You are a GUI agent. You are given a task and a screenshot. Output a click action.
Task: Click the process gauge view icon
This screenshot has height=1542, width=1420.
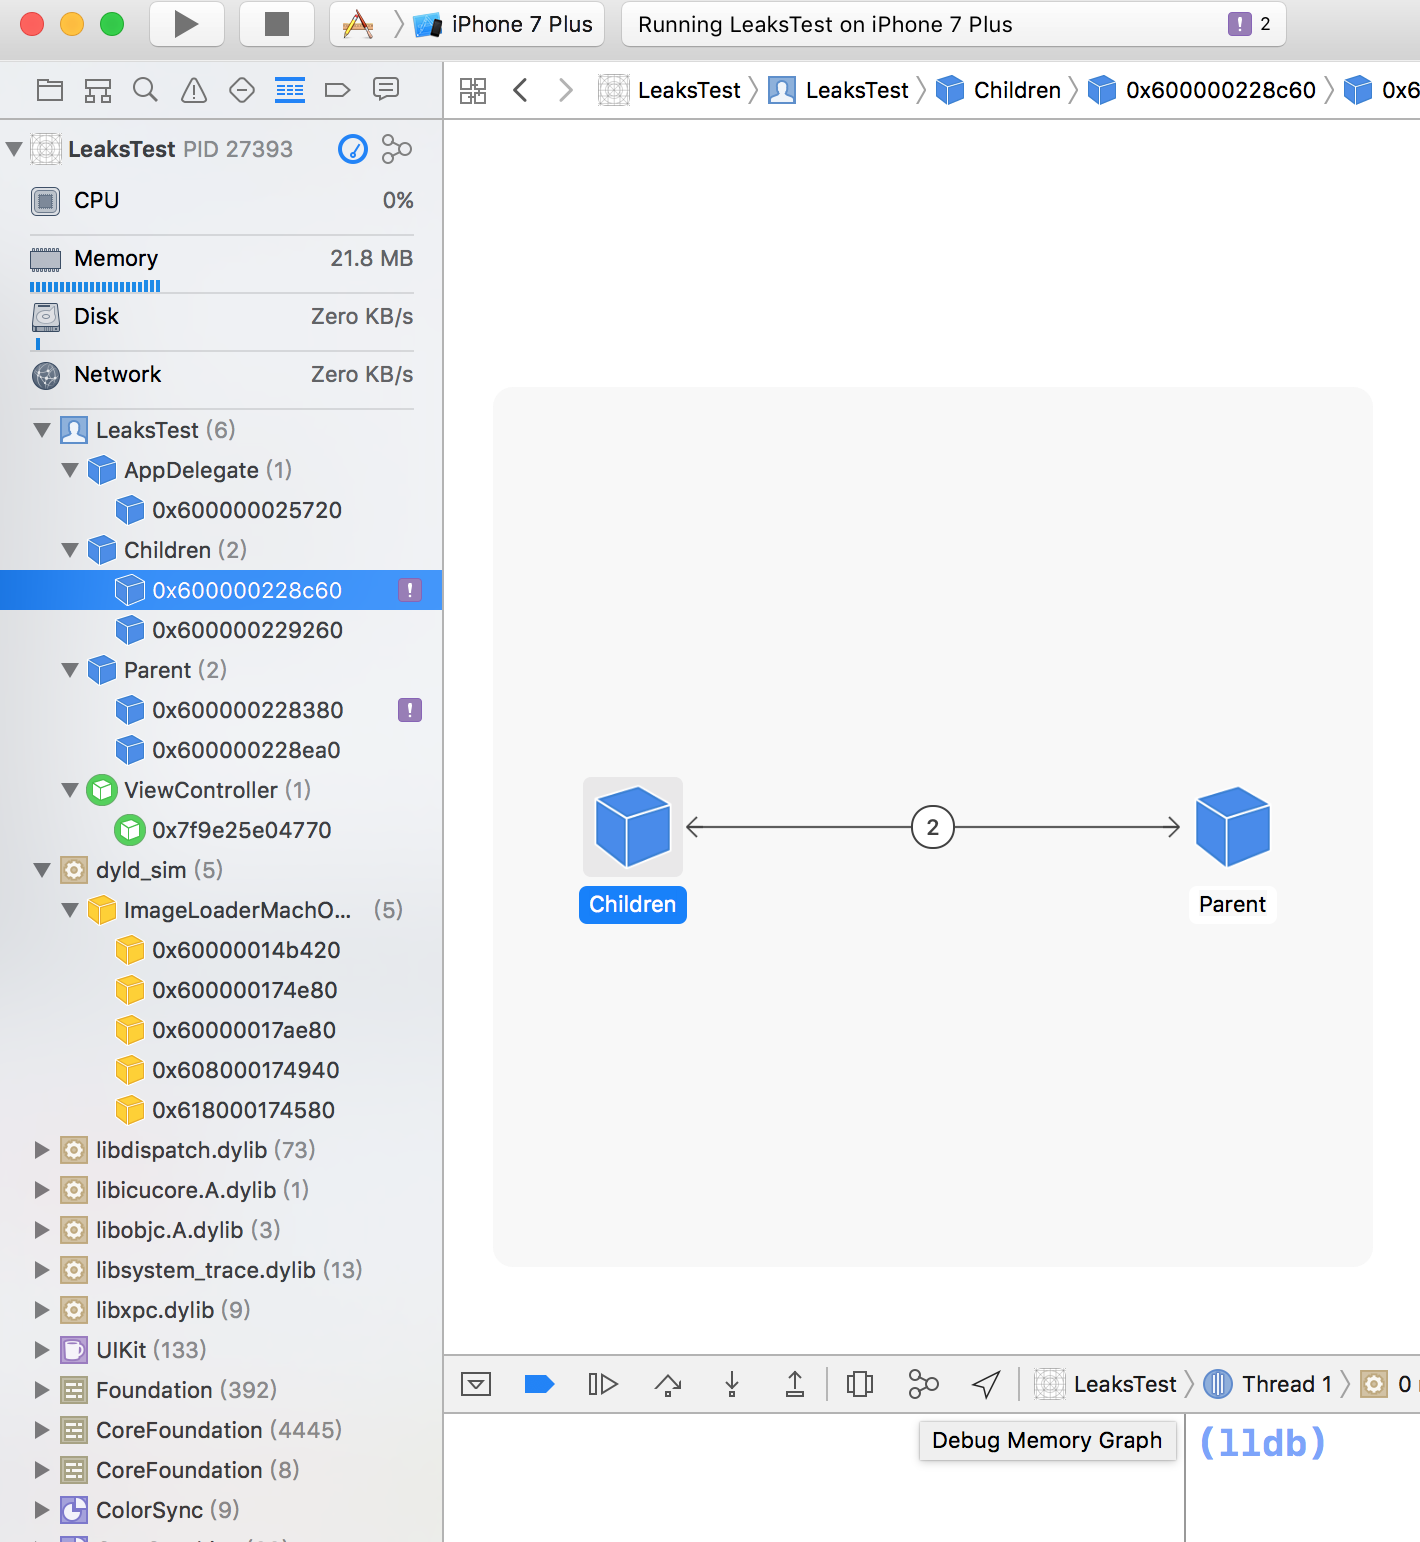pyautogui.click(x=353, y=149)
